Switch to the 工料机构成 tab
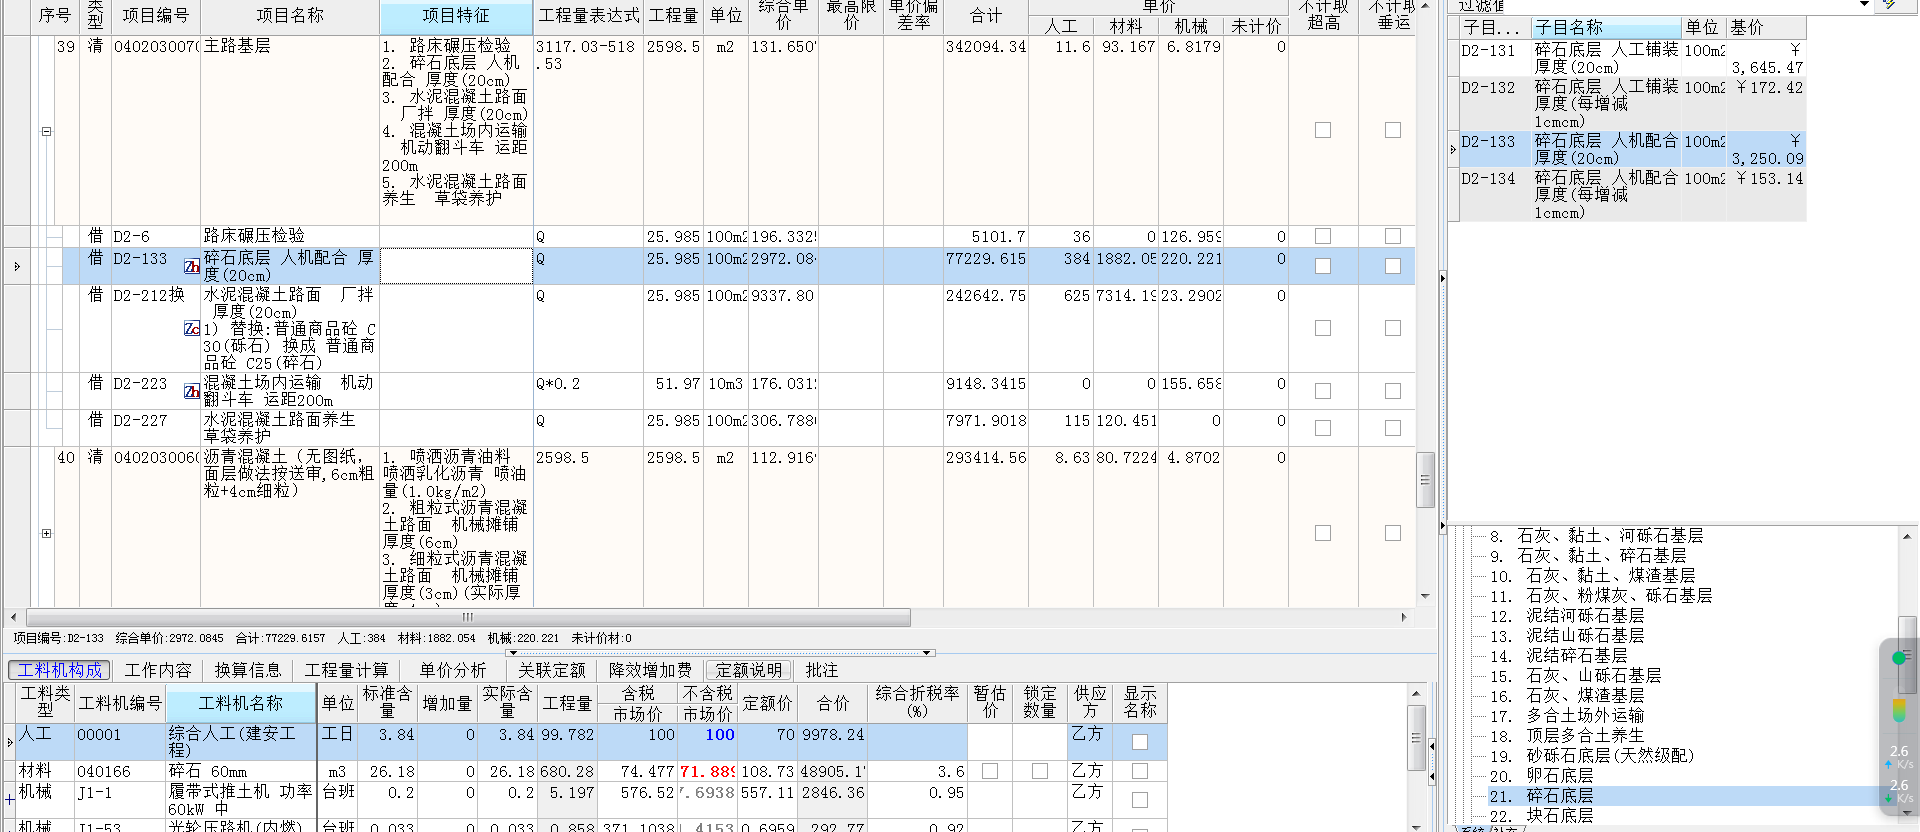This screenshot has width=1920, height=832. [x=60, y=670]
